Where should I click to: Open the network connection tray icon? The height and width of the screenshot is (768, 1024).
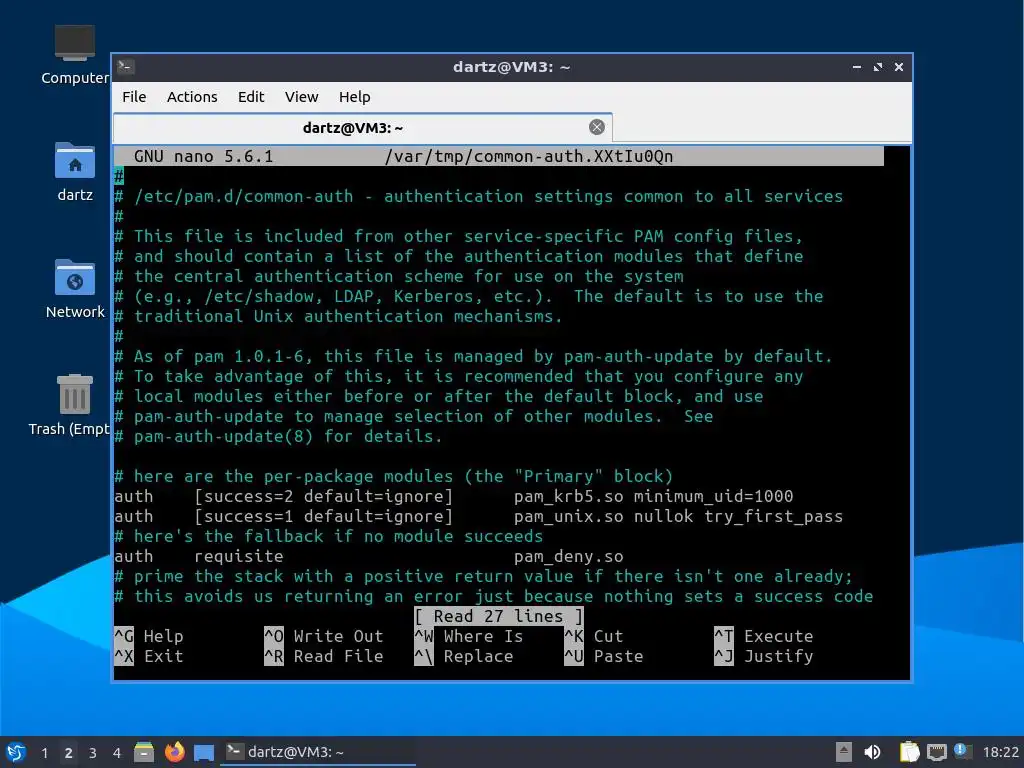(936, 752)
